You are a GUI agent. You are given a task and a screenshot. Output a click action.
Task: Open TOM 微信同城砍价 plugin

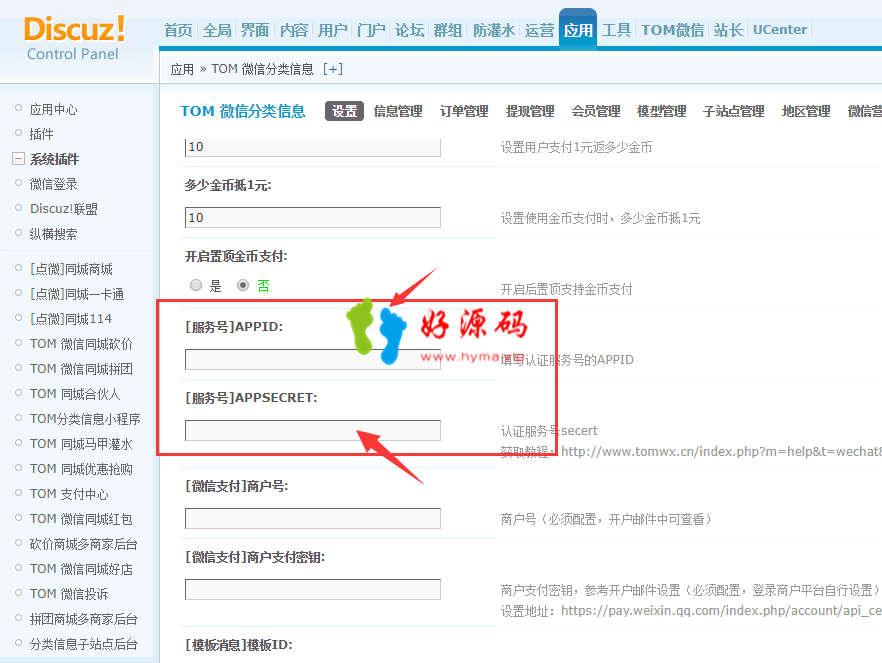point(82,344)
